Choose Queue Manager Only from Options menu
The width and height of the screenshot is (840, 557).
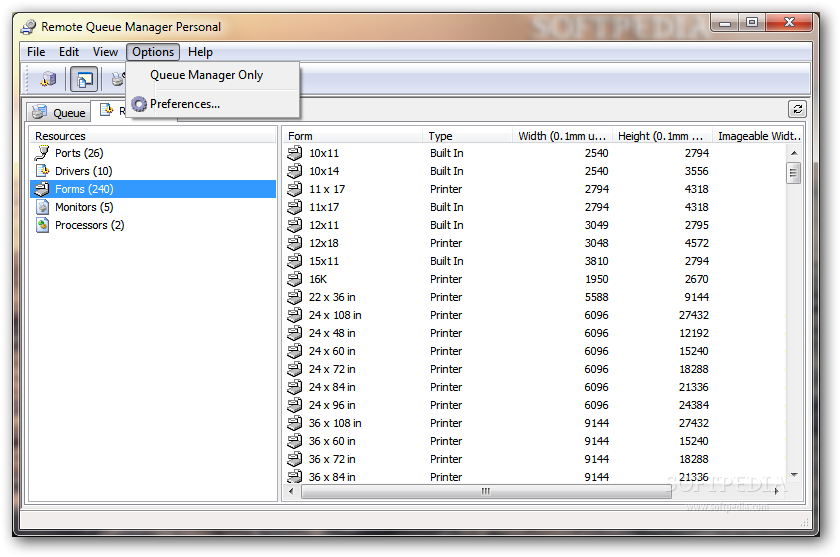pyautogui.click(x=206, y=75)
